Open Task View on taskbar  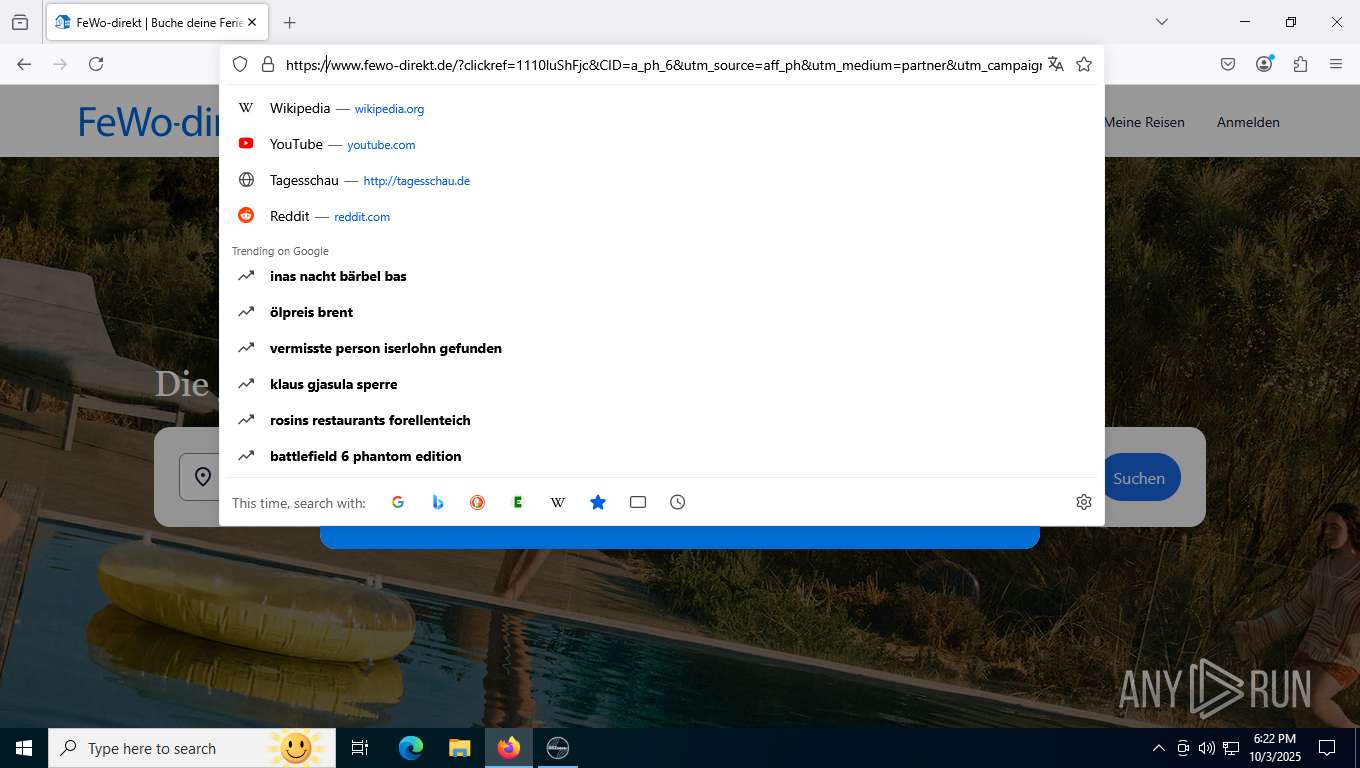[360, 748]
